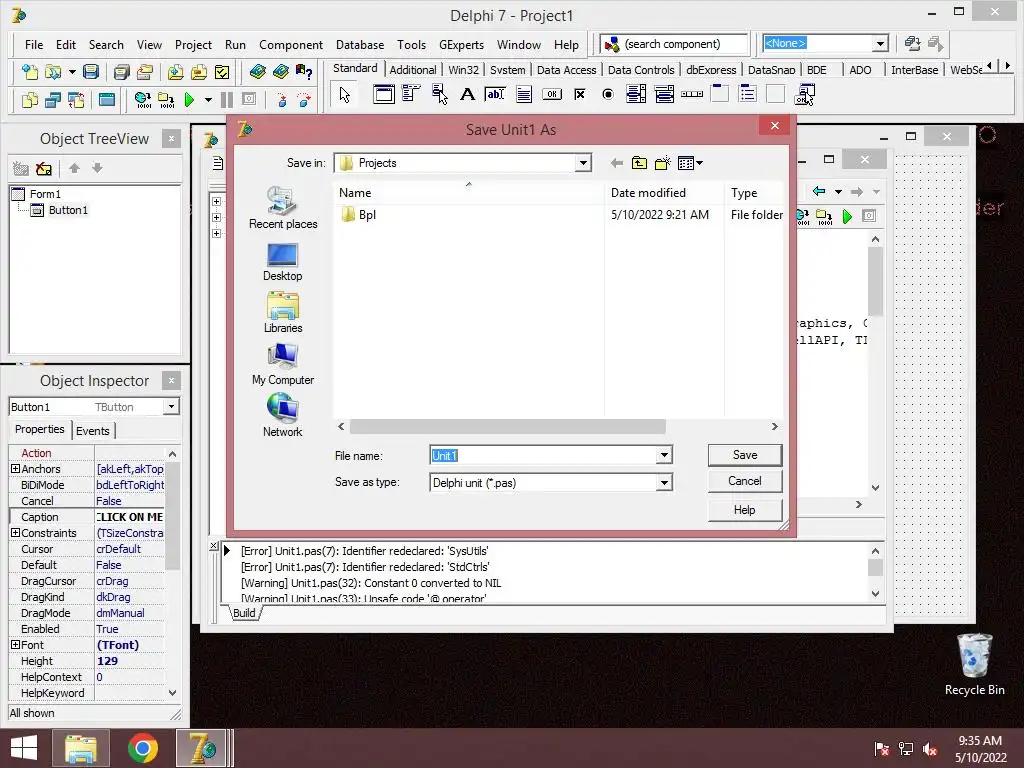This screenshot has width=1024, height=768.
Task: Click the Save button
Action: coord(744,455)
